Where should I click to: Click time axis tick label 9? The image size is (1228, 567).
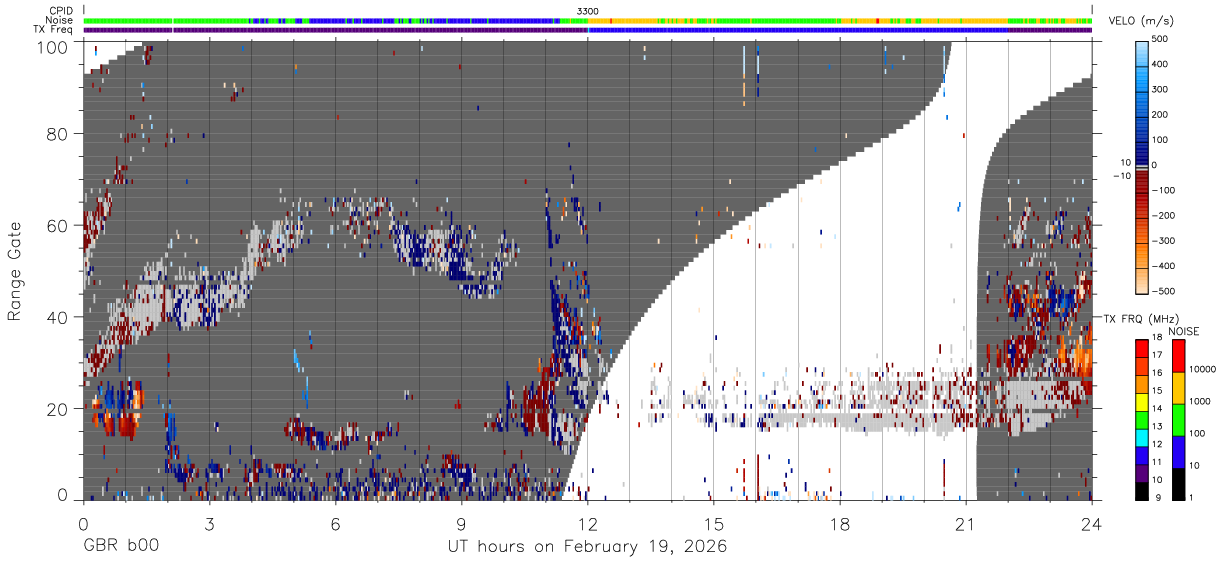pos(461,523)
